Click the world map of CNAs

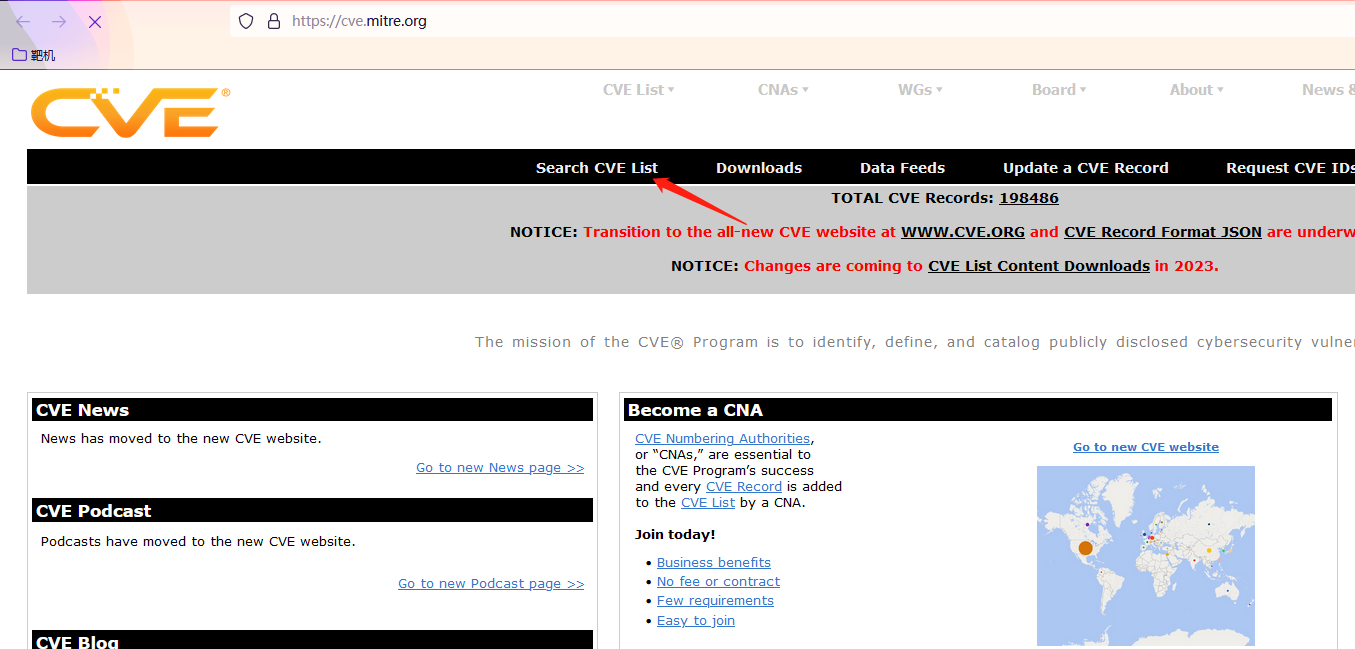[1146, 556]
